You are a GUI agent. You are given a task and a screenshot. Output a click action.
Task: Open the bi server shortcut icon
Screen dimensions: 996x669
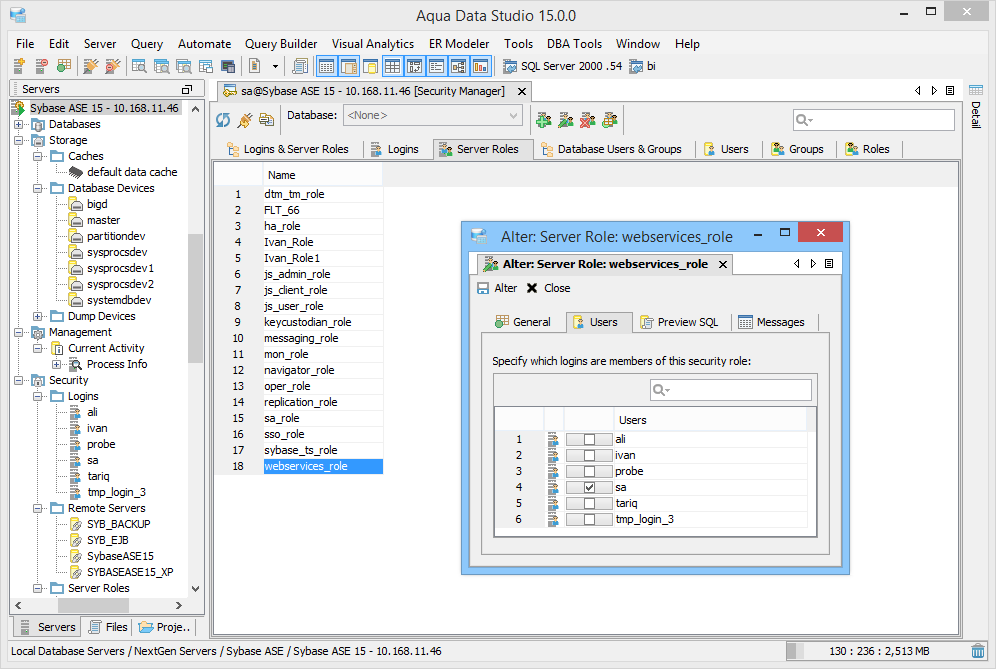pos(636,66)
